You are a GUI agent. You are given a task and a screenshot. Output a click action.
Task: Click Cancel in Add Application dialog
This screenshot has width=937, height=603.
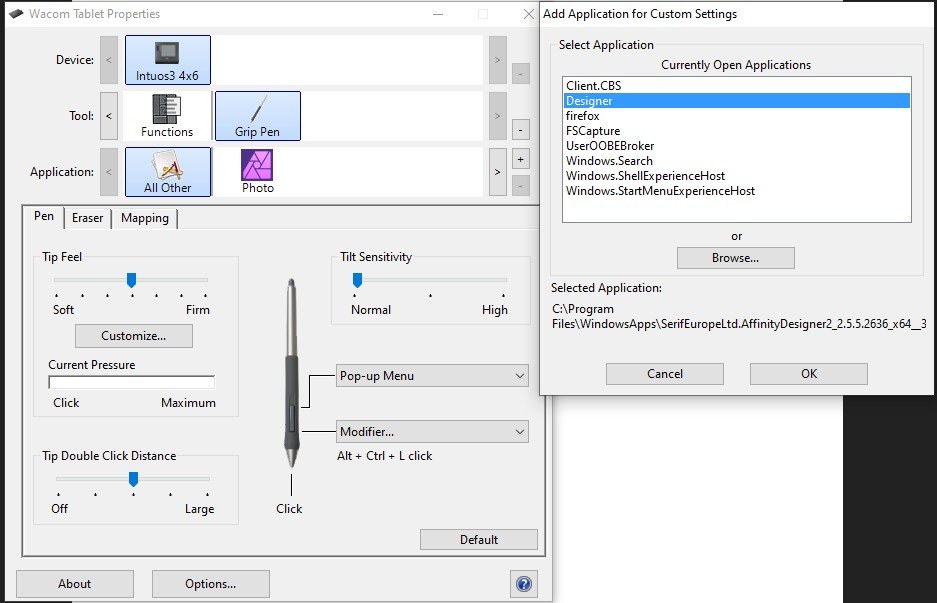click(x=665, y=374)
